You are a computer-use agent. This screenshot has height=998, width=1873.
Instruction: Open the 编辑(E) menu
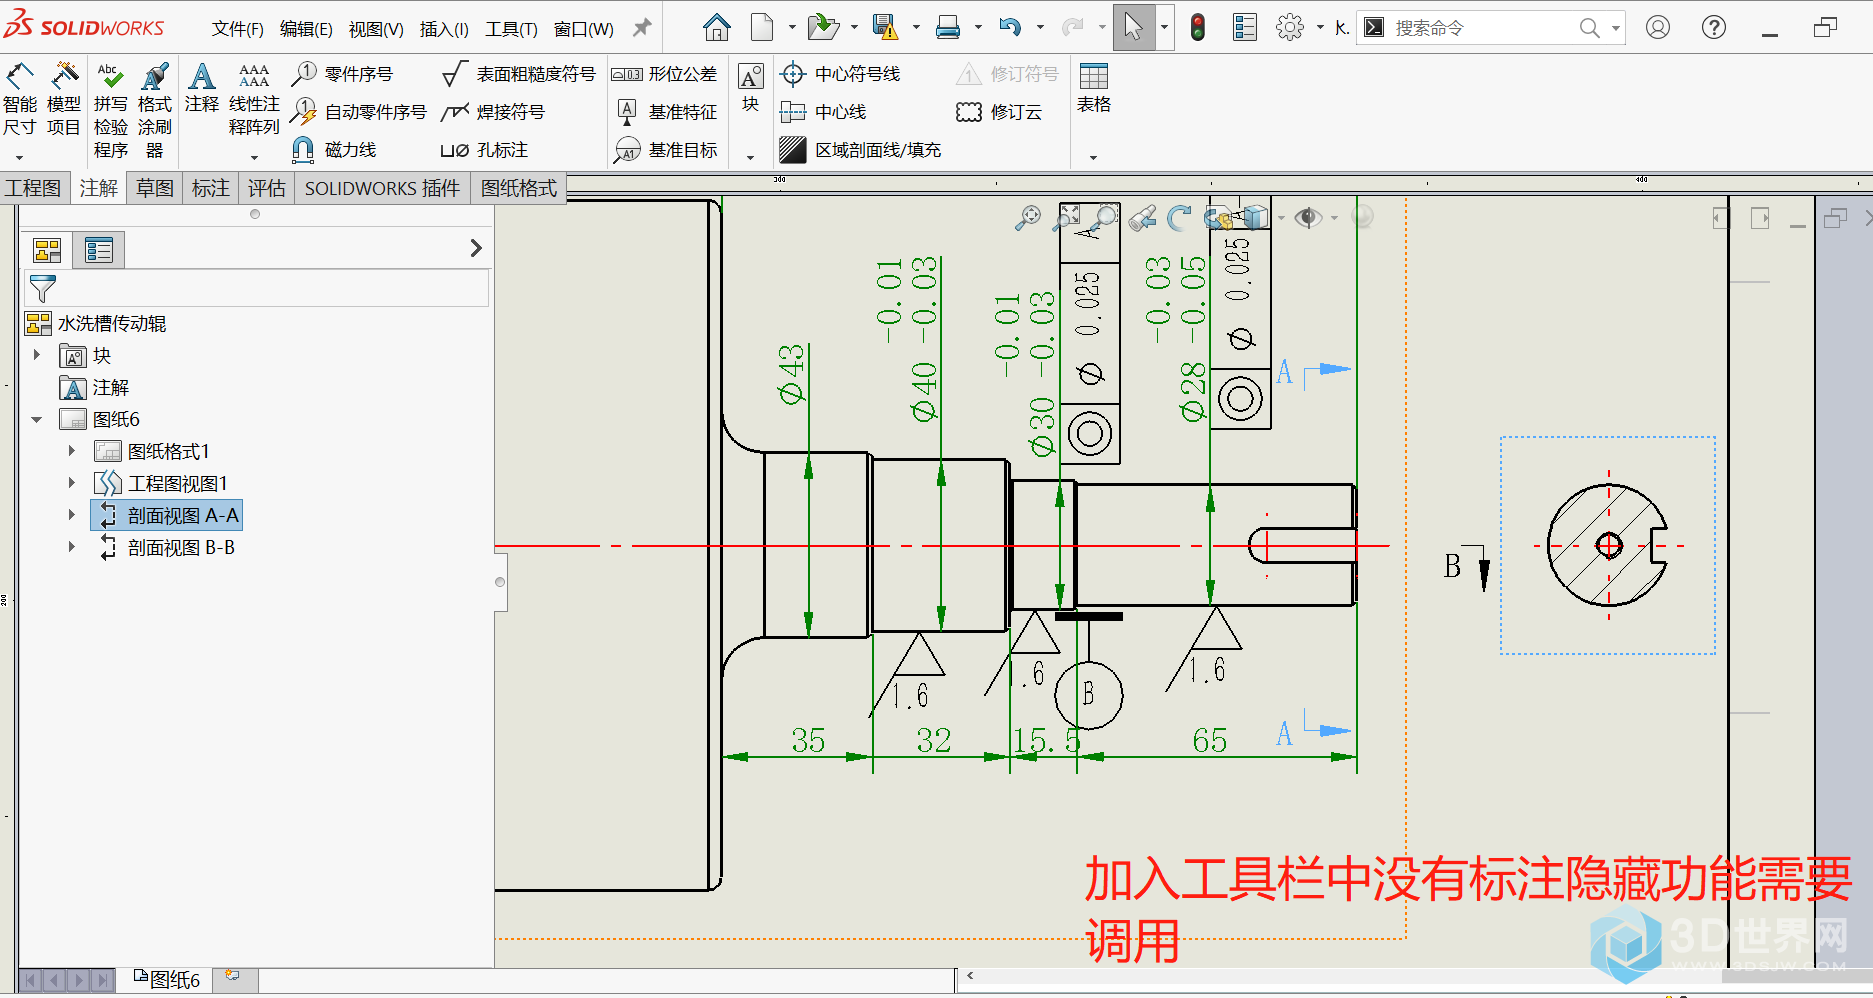(305, 29)
